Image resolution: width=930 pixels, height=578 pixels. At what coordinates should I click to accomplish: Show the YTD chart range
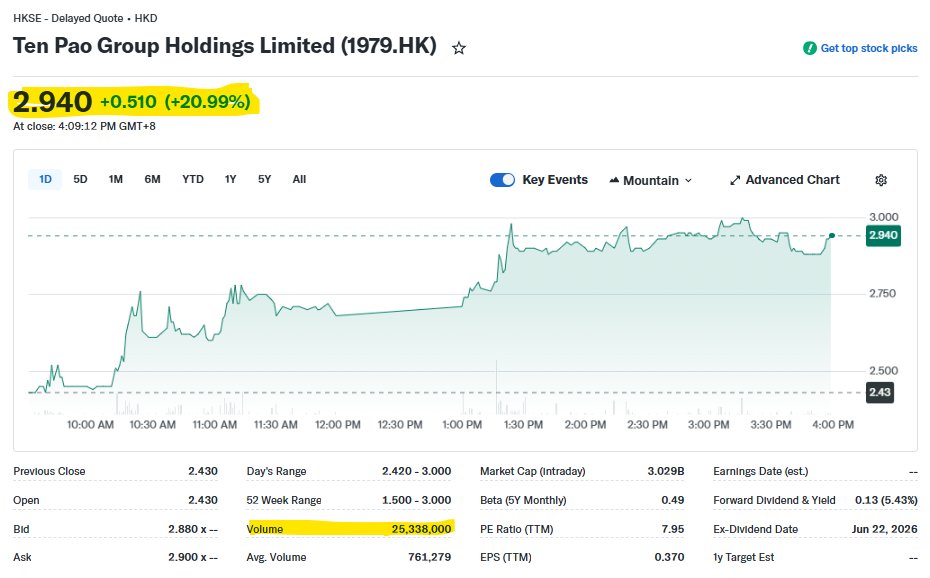[x=193, y=179]
